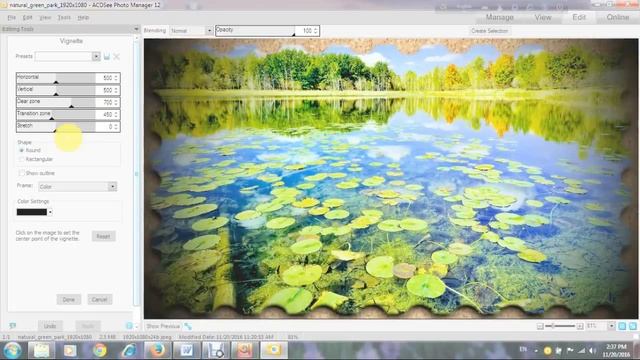Save the current vignette preset
This screenshot has width=640, height=360.
click(107, 57)
